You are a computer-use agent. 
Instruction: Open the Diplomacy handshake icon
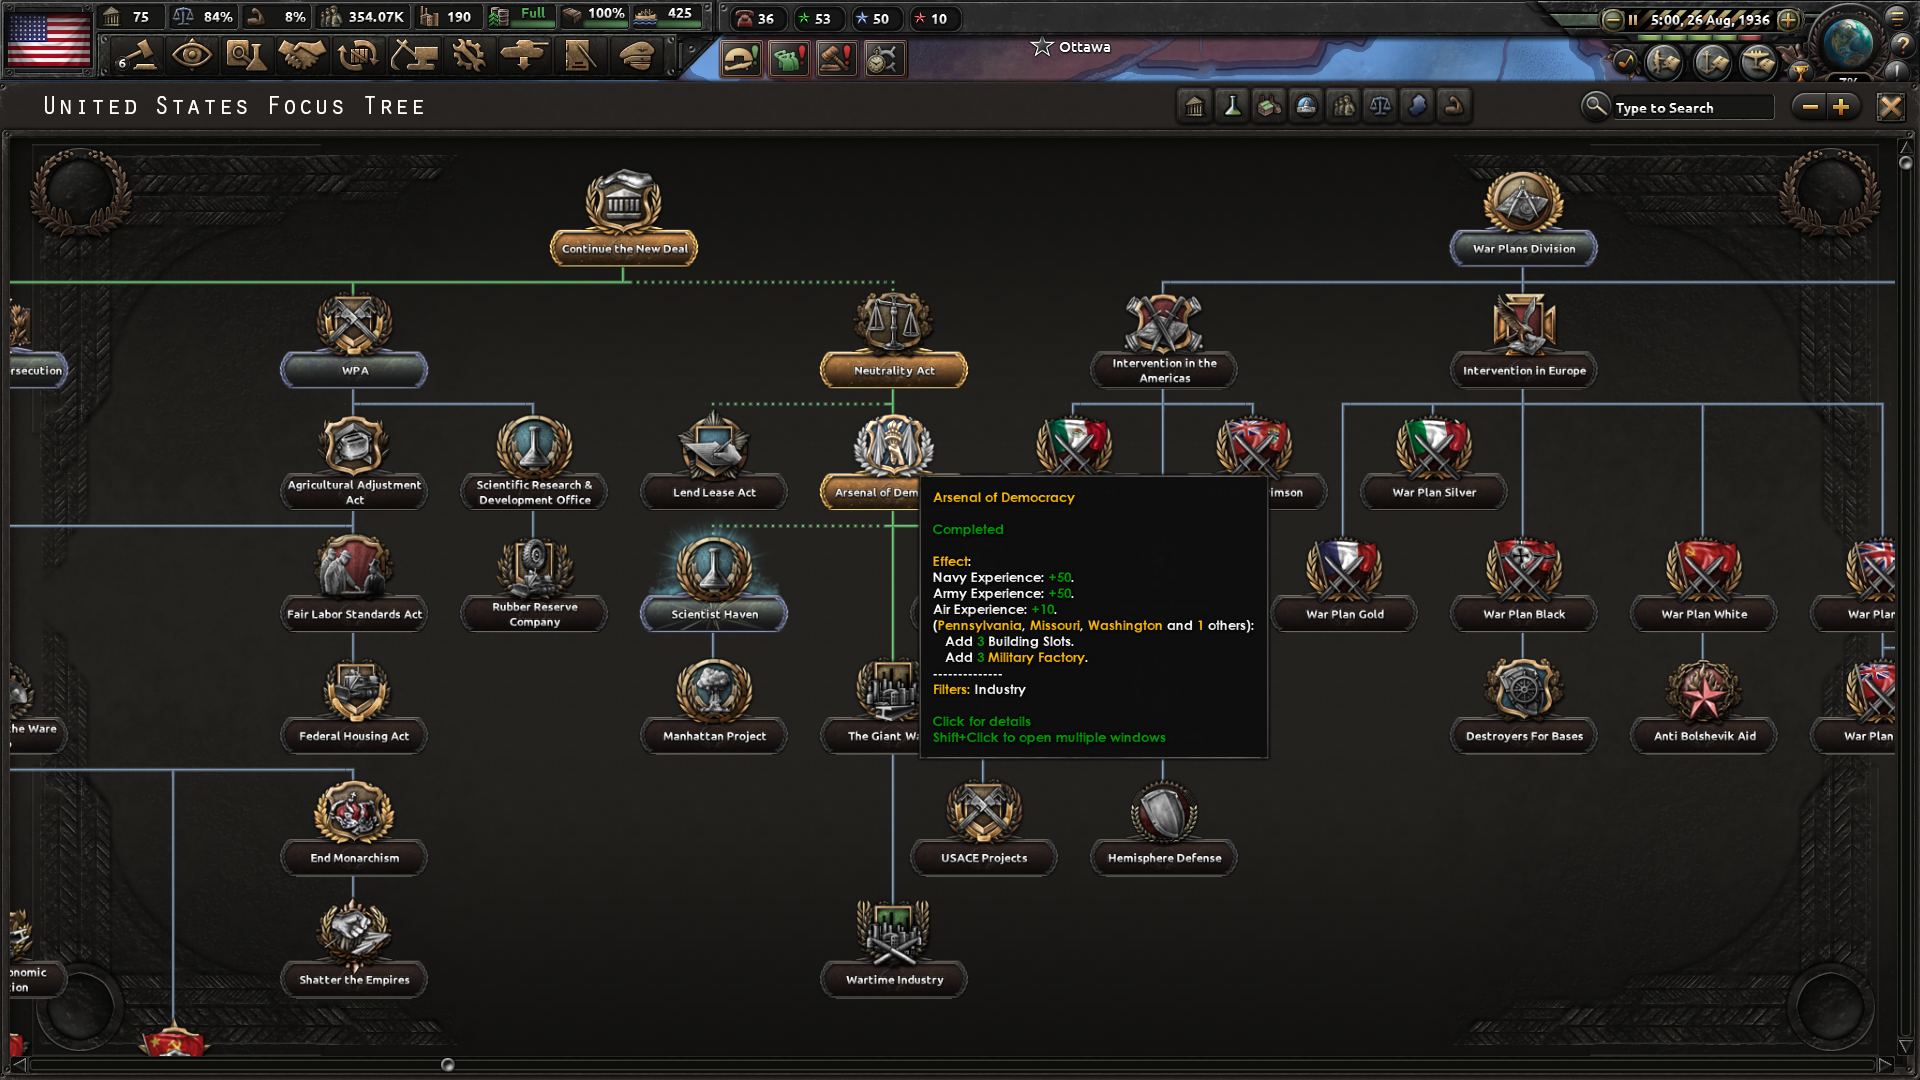tap(301, 56)
